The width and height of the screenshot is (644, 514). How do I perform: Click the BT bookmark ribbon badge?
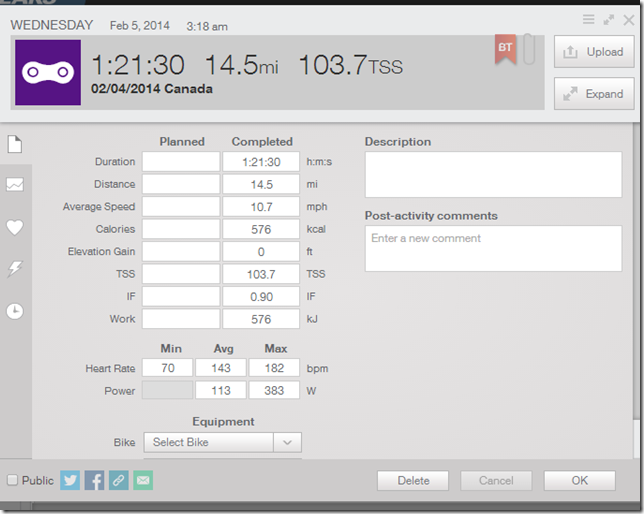pos(505,49)
